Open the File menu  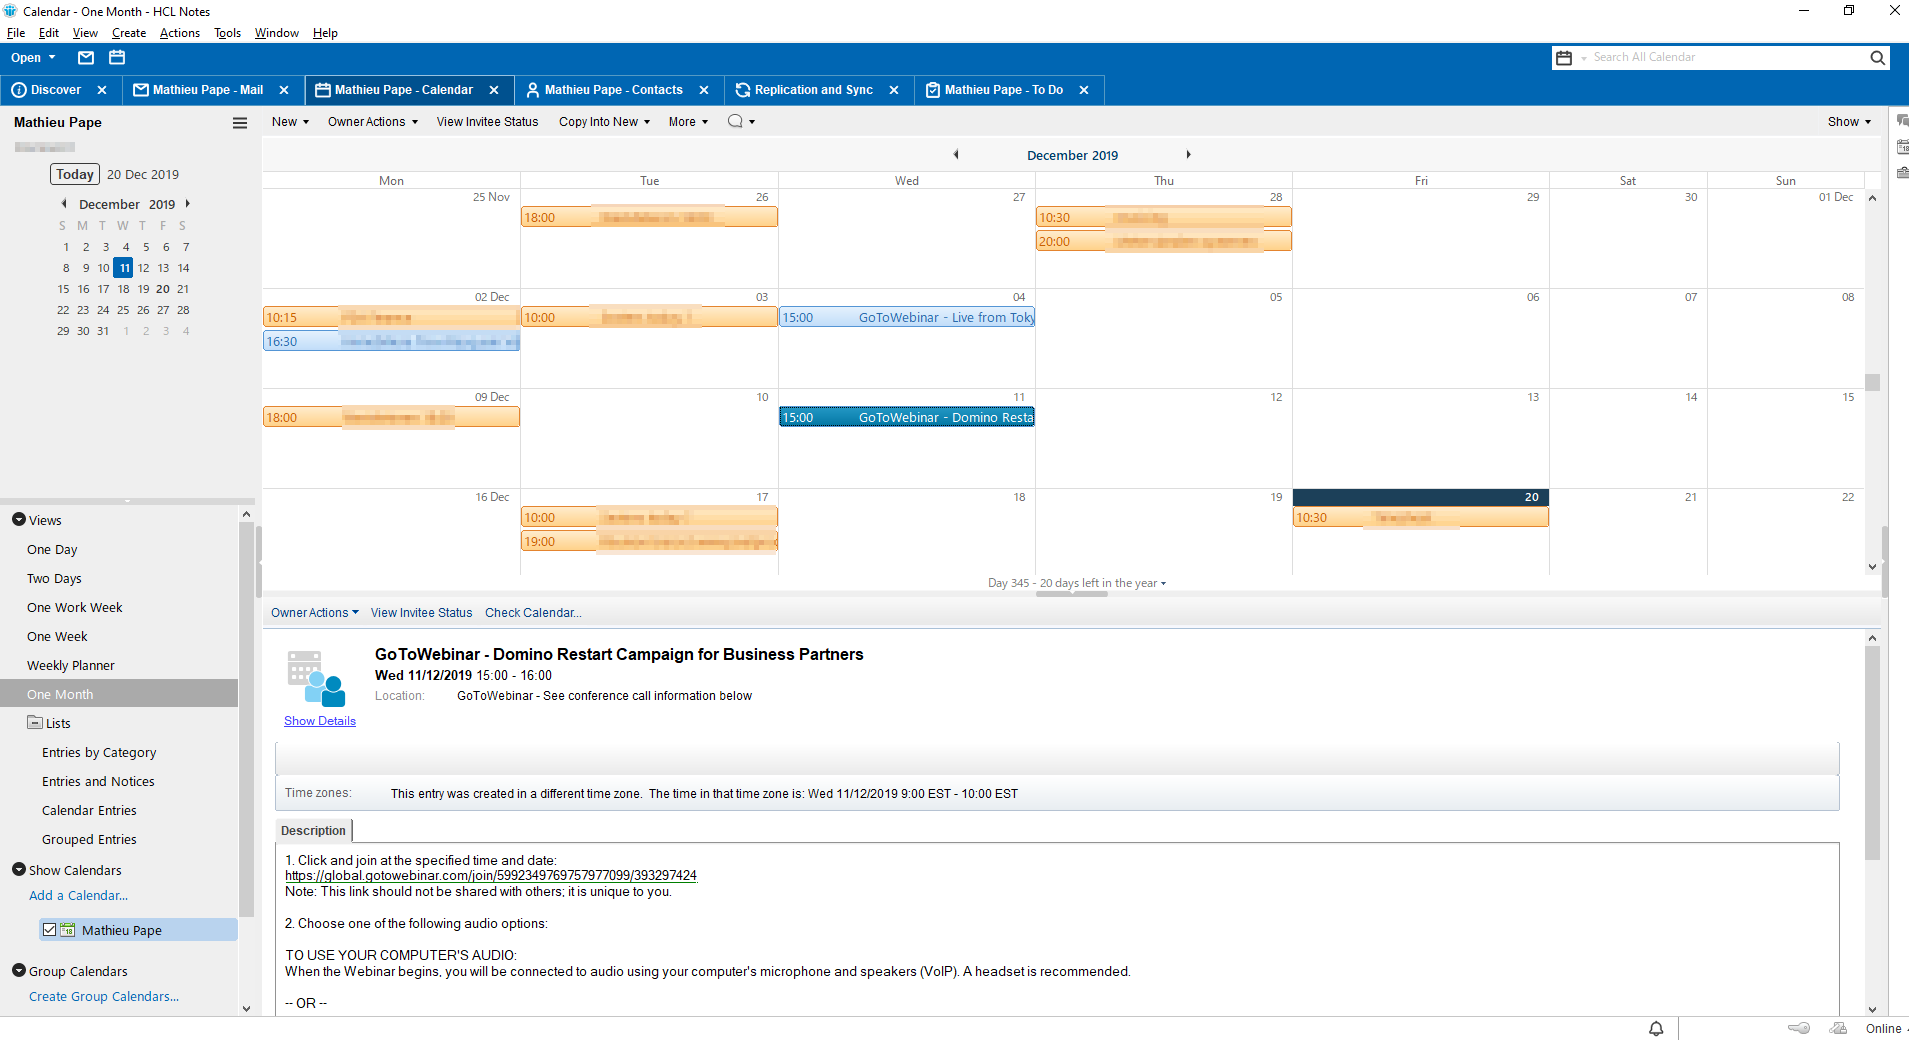point(16,33)
